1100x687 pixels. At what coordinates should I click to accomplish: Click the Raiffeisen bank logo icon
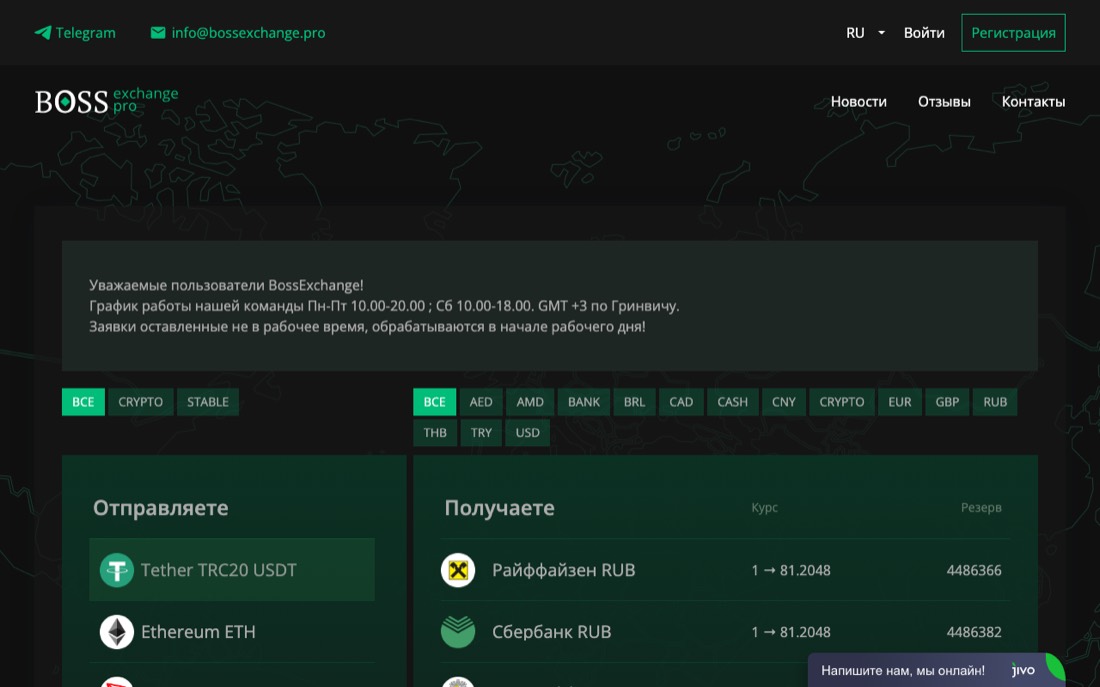458,571
